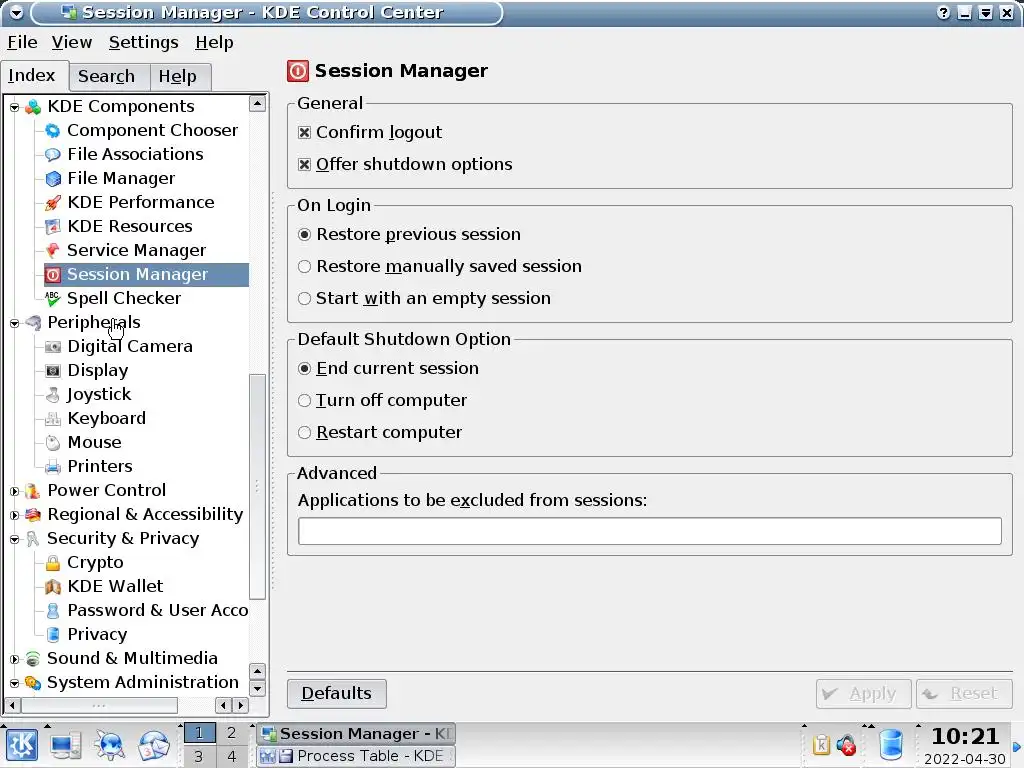
Task: Select End current session option
Action: click(304, 368)
